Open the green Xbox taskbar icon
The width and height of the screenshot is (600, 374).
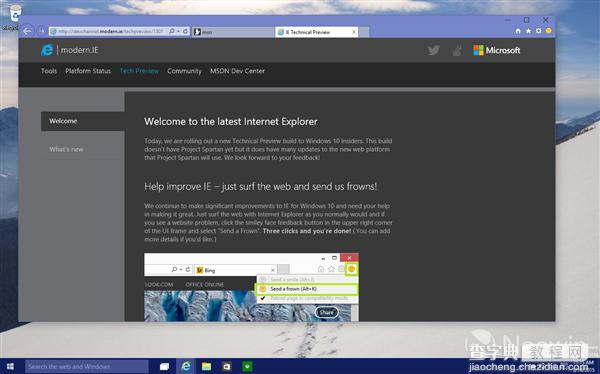tap(248, 366)
